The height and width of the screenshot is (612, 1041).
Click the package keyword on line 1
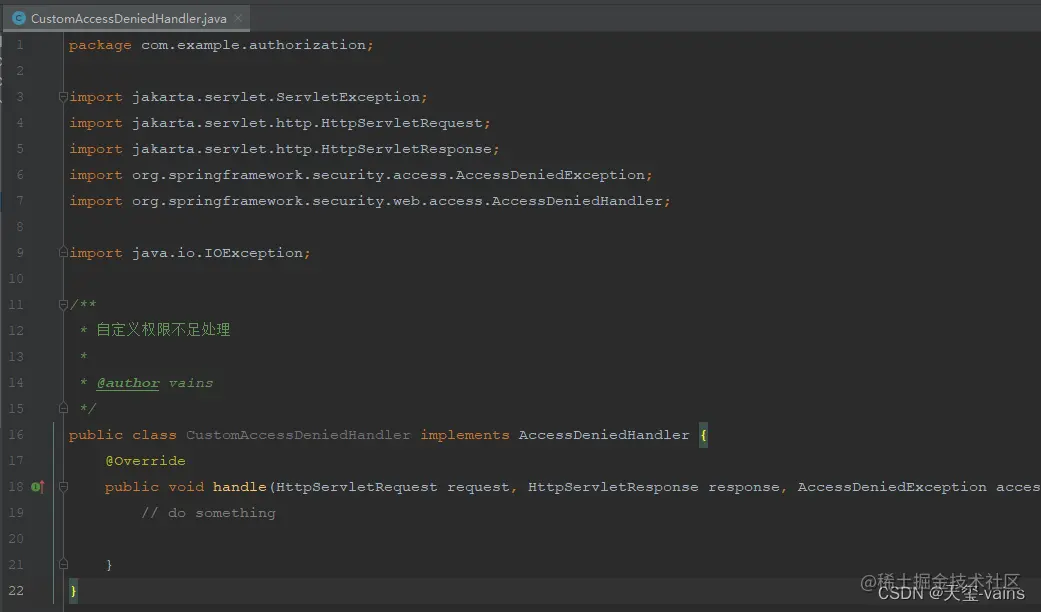tap(100, 45)
